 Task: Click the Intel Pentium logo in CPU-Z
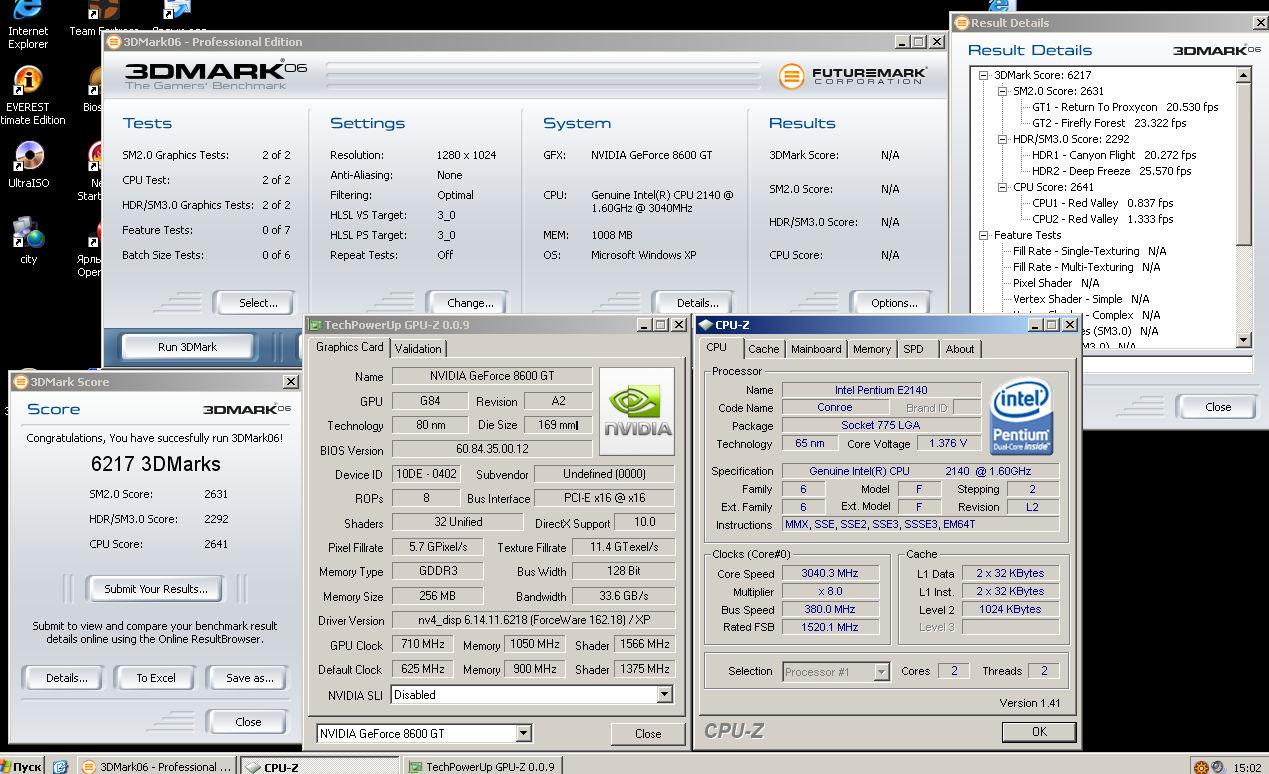tap(1021, 418)
